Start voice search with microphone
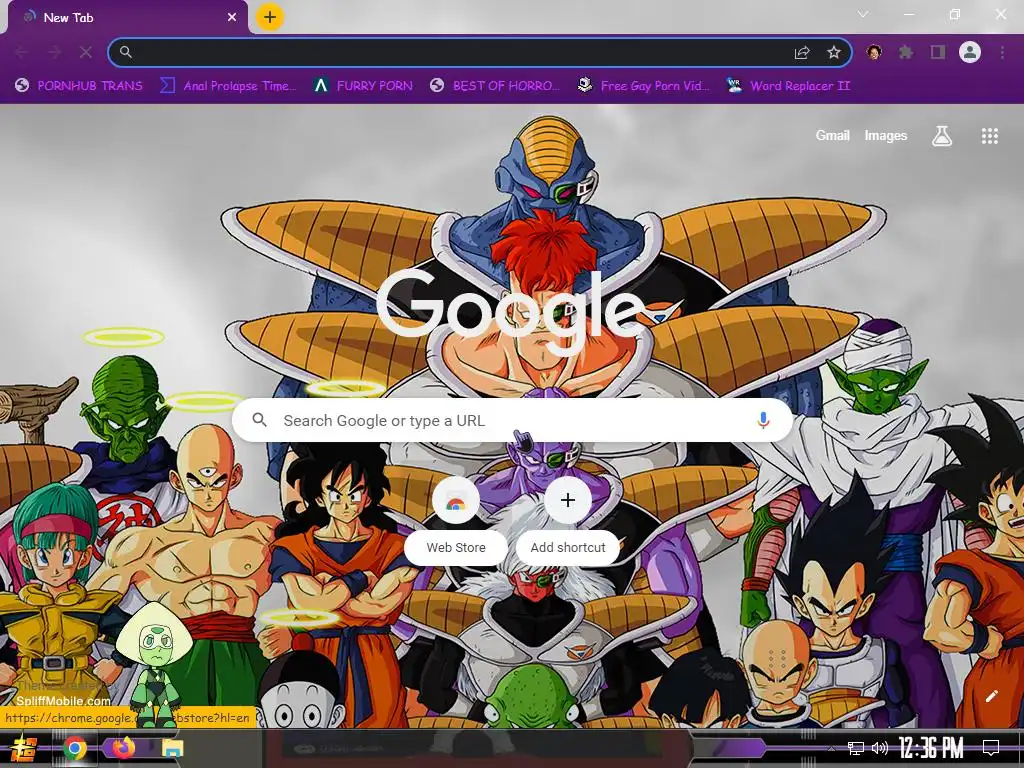1024x768 pixels. pyautogui.click(x=763, y=421)
